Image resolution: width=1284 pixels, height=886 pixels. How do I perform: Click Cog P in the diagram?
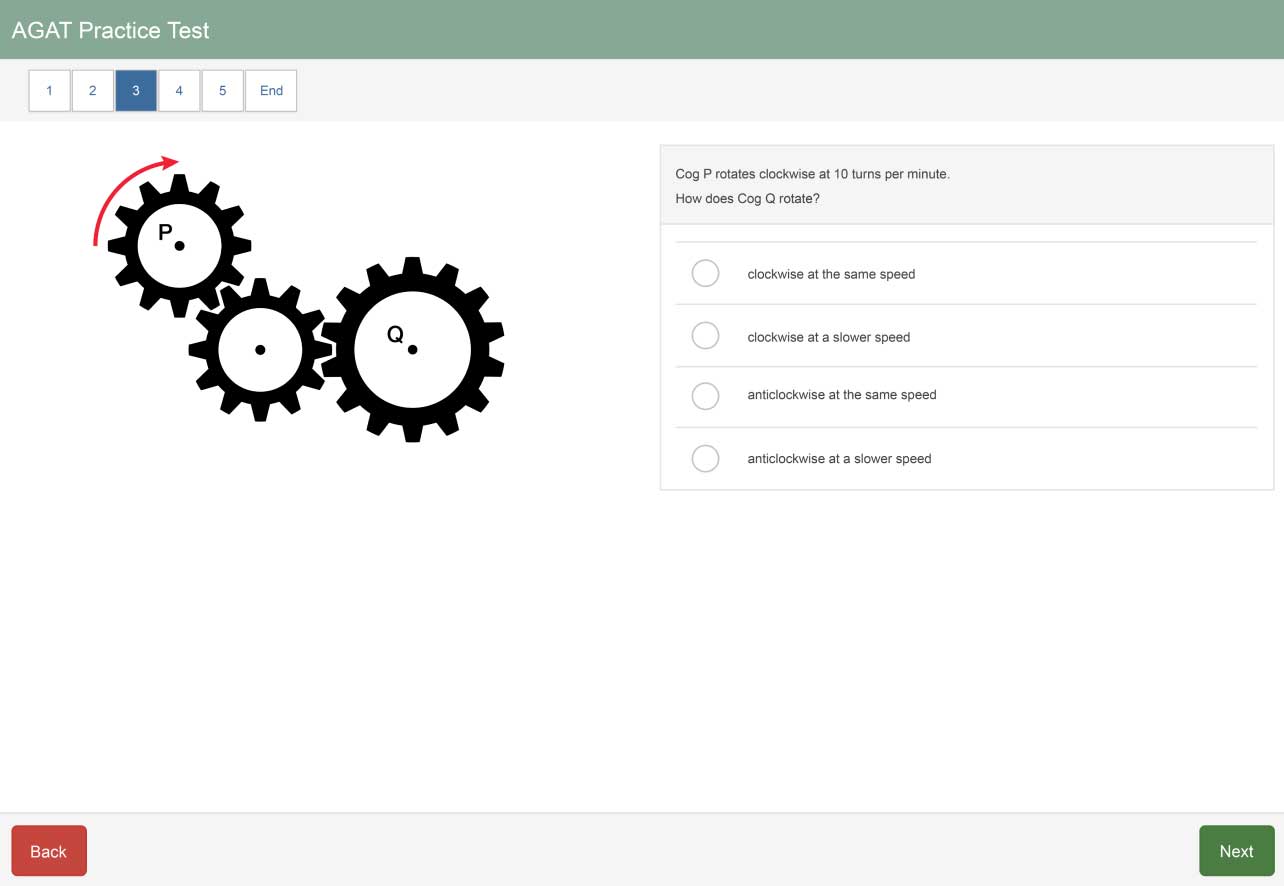click(178, 243)
